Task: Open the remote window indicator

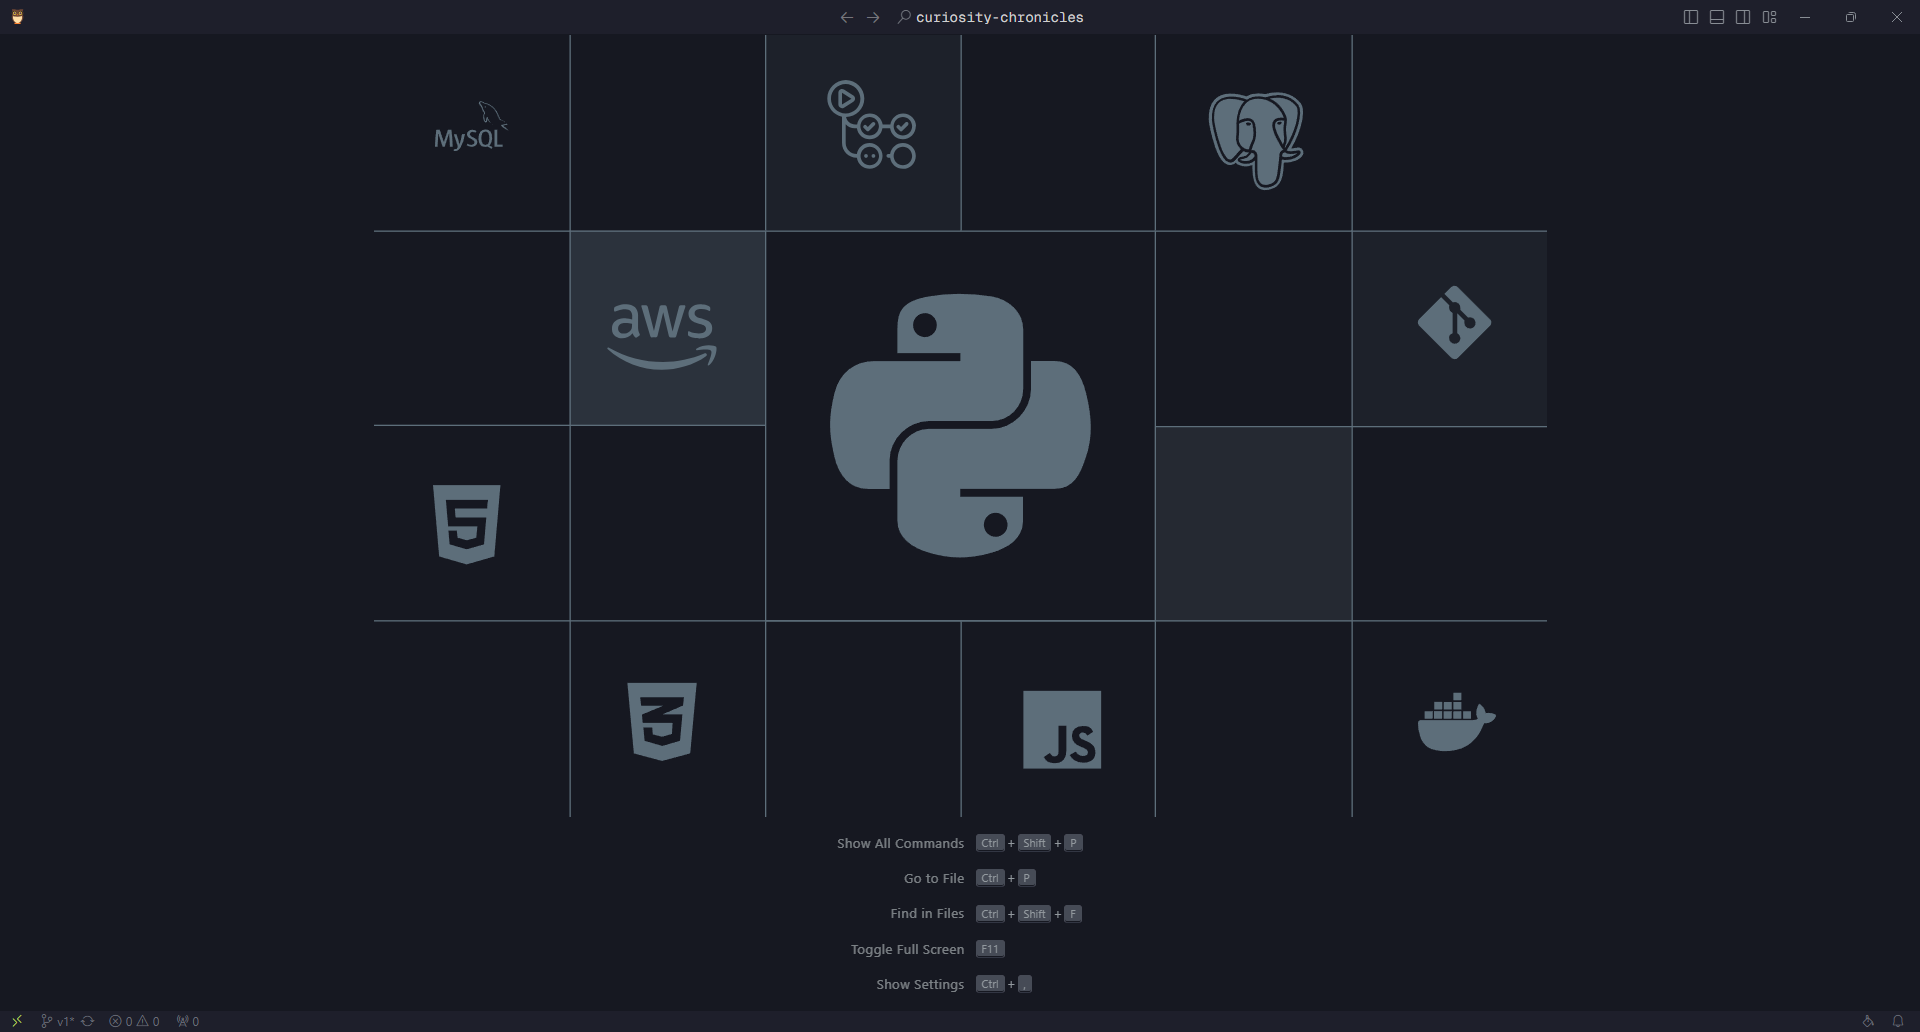Action: (x=17, y=1021)
